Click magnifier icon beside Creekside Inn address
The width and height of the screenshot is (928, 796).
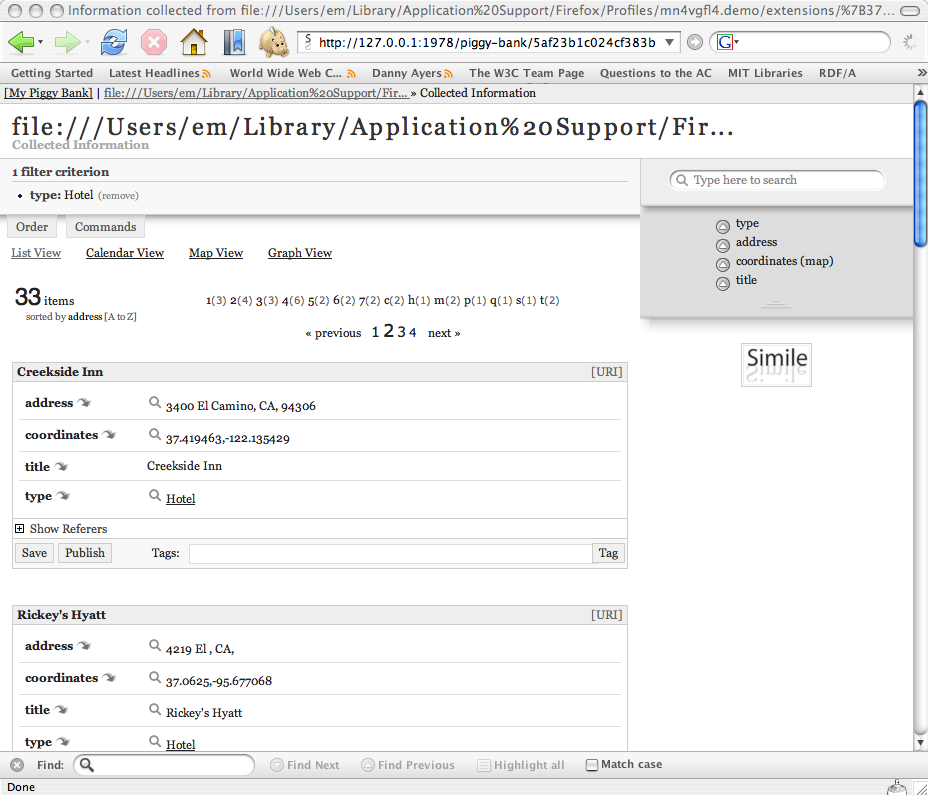(x=155, y=402)
